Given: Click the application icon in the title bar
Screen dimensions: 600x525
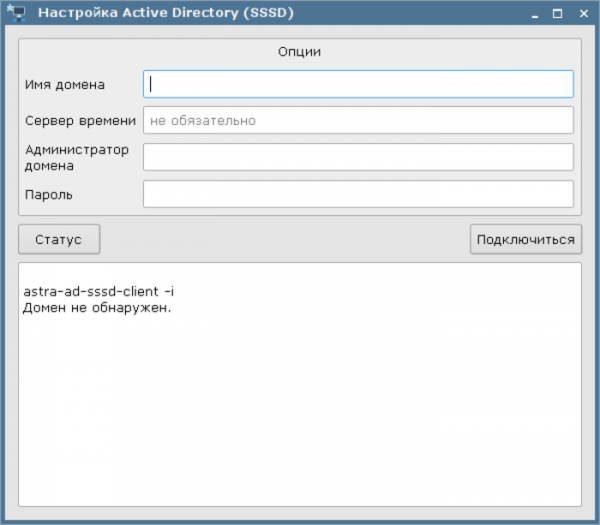Looking at the screenshot, I should (x=16, y=14).
